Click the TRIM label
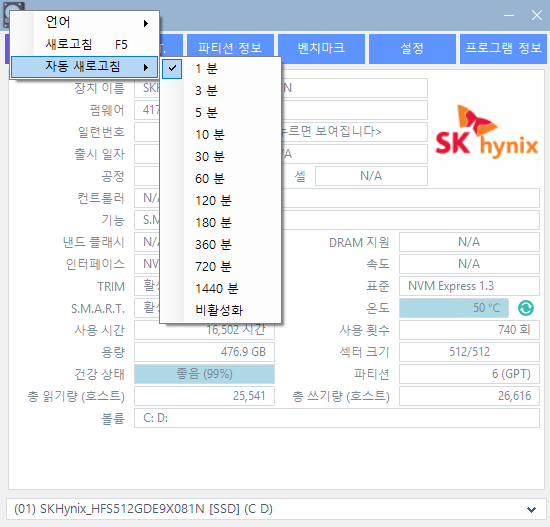This screenshot has width=550, height=527. click(x=111, y=287)
